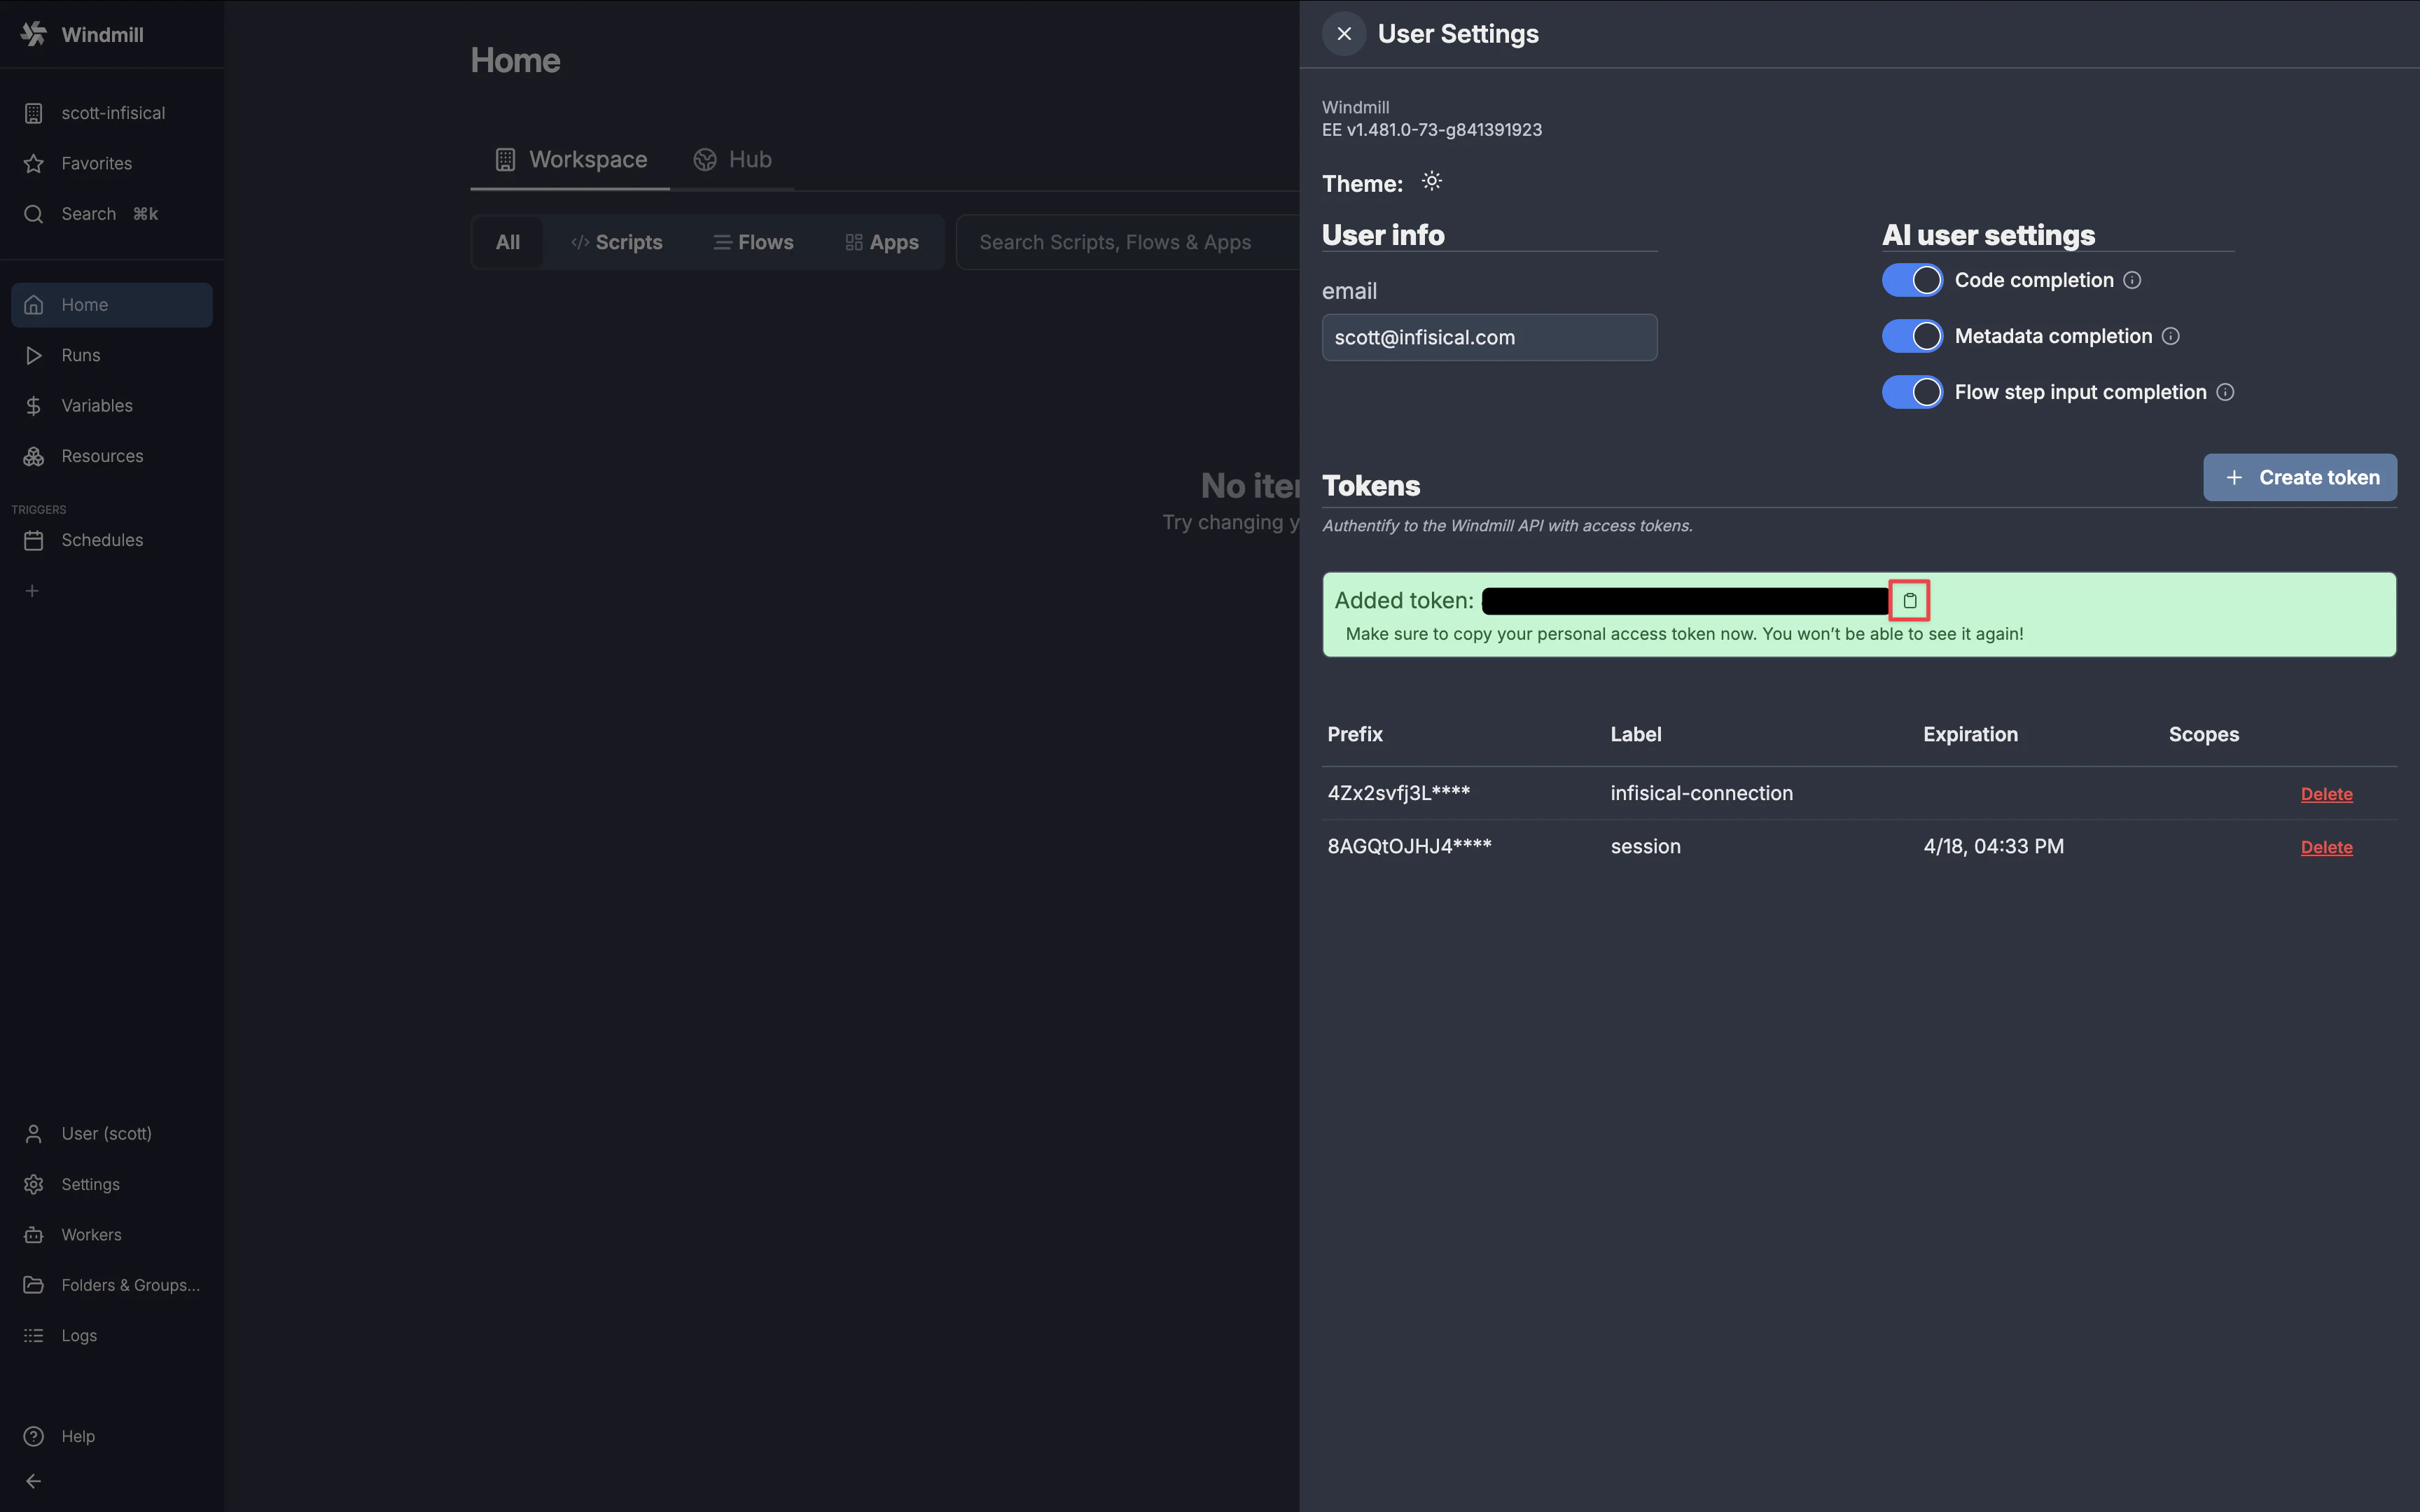Toggle Code completion switch
The image size is (2420, 1512).
pyautogui.click(x=1912, y=280)
